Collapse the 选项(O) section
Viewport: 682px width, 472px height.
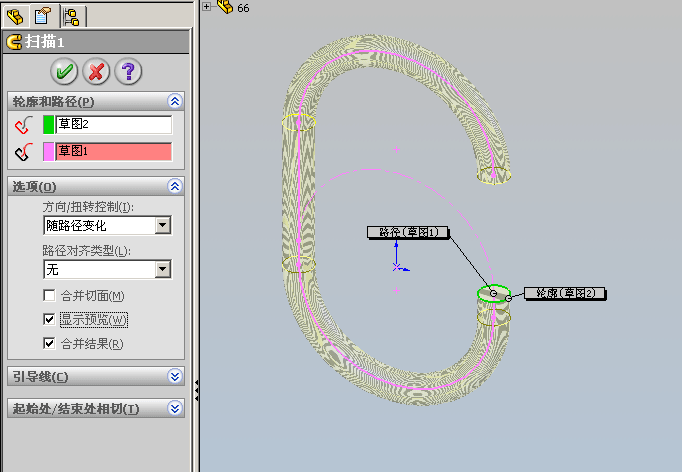point(175,186)
